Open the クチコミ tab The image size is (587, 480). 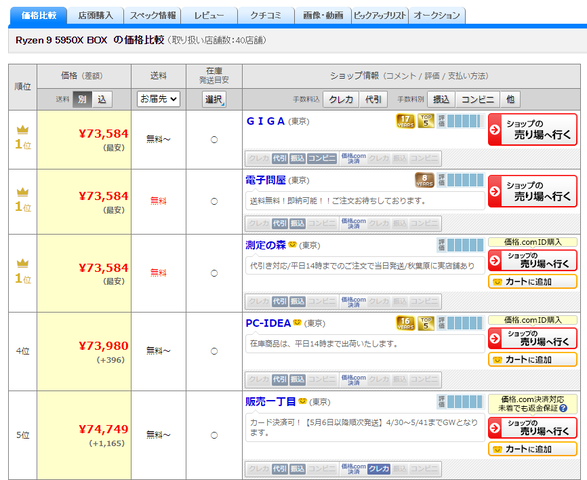click(266, 16)
